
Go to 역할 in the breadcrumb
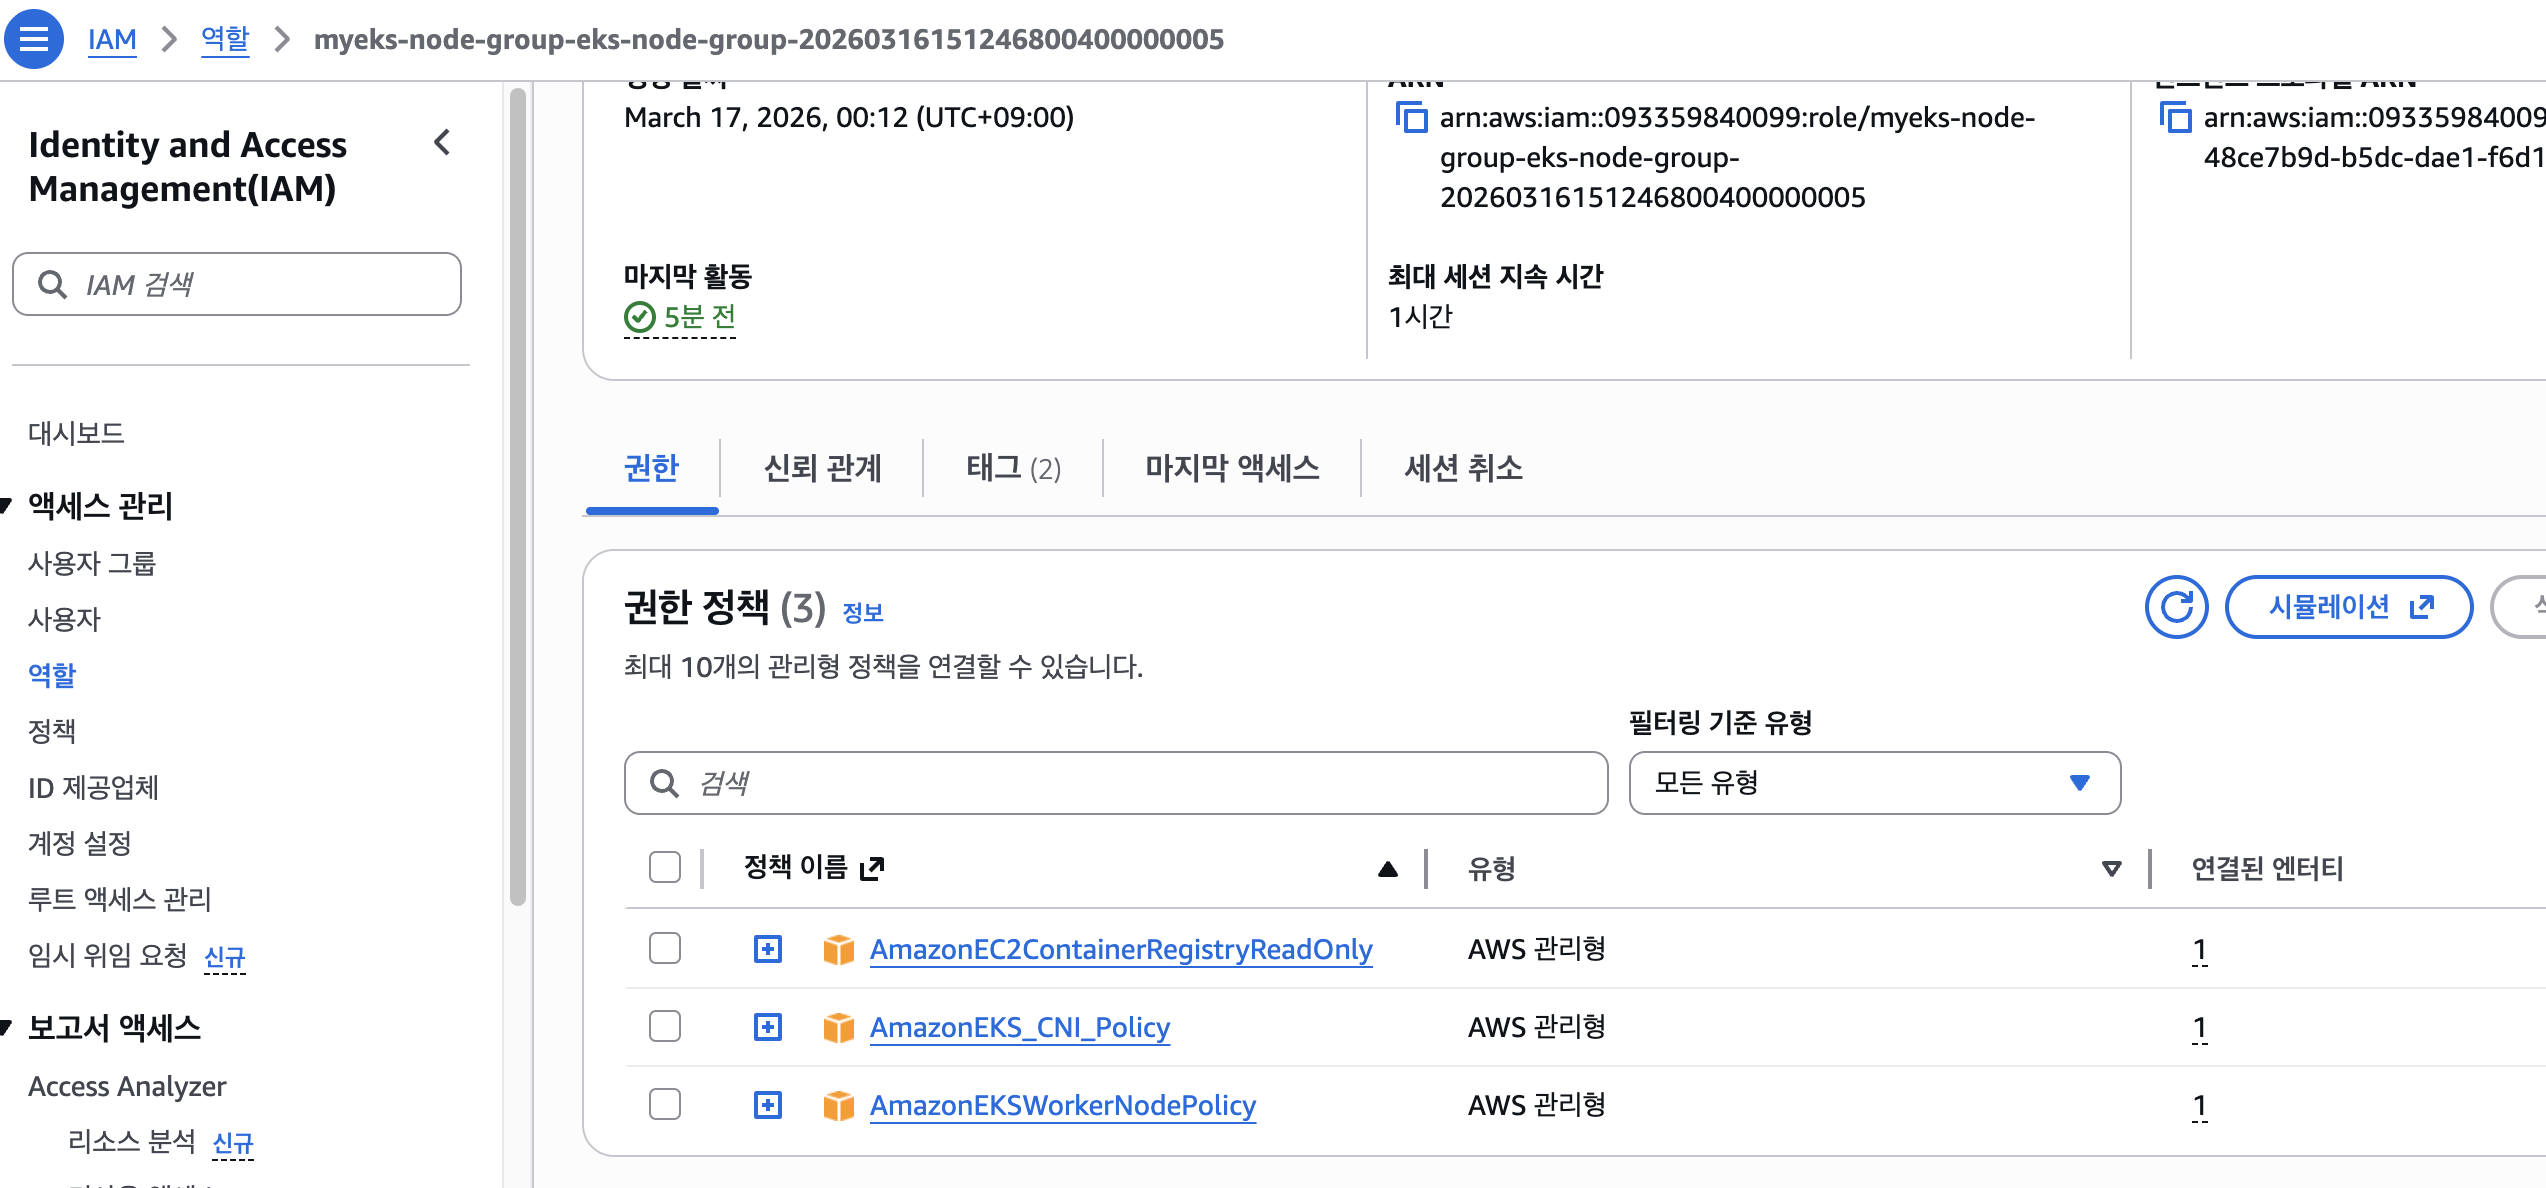[x=225, y=39]
